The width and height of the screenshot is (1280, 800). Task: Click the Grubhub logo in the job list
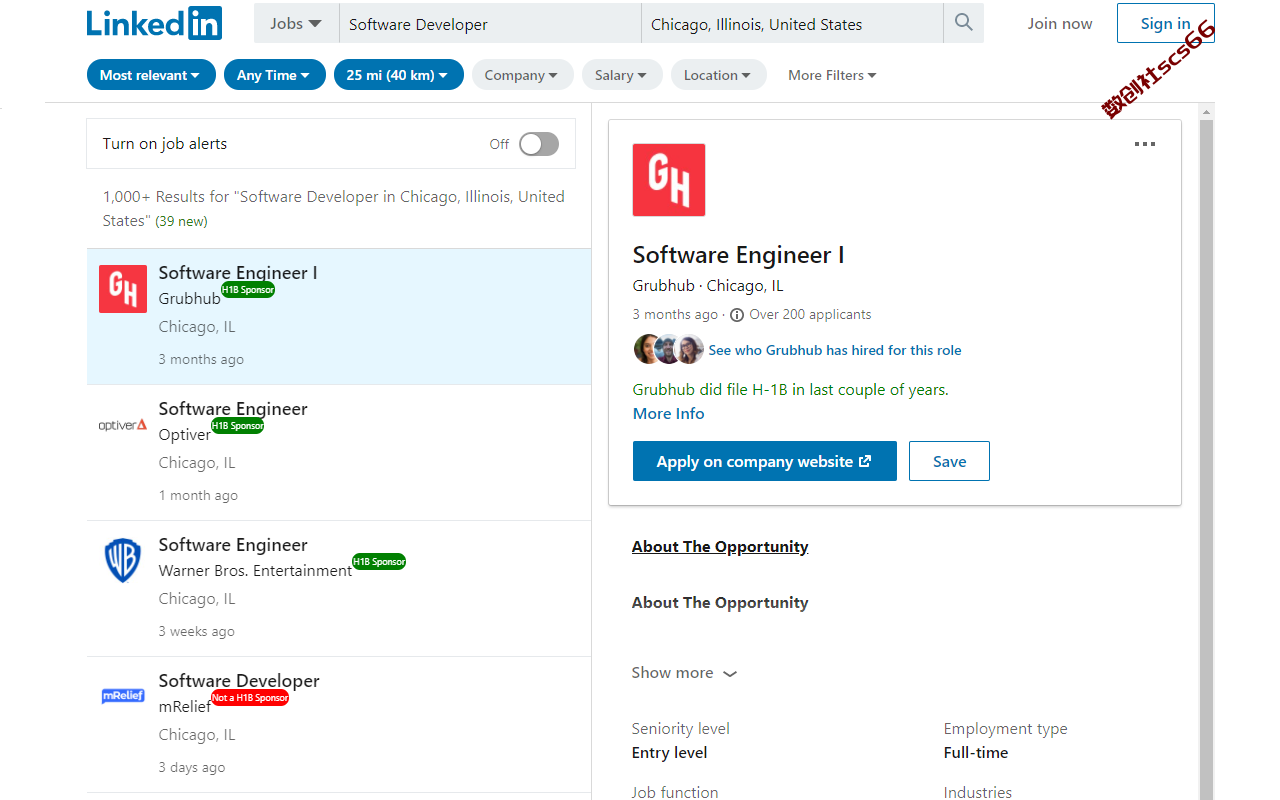pos(123,289)
